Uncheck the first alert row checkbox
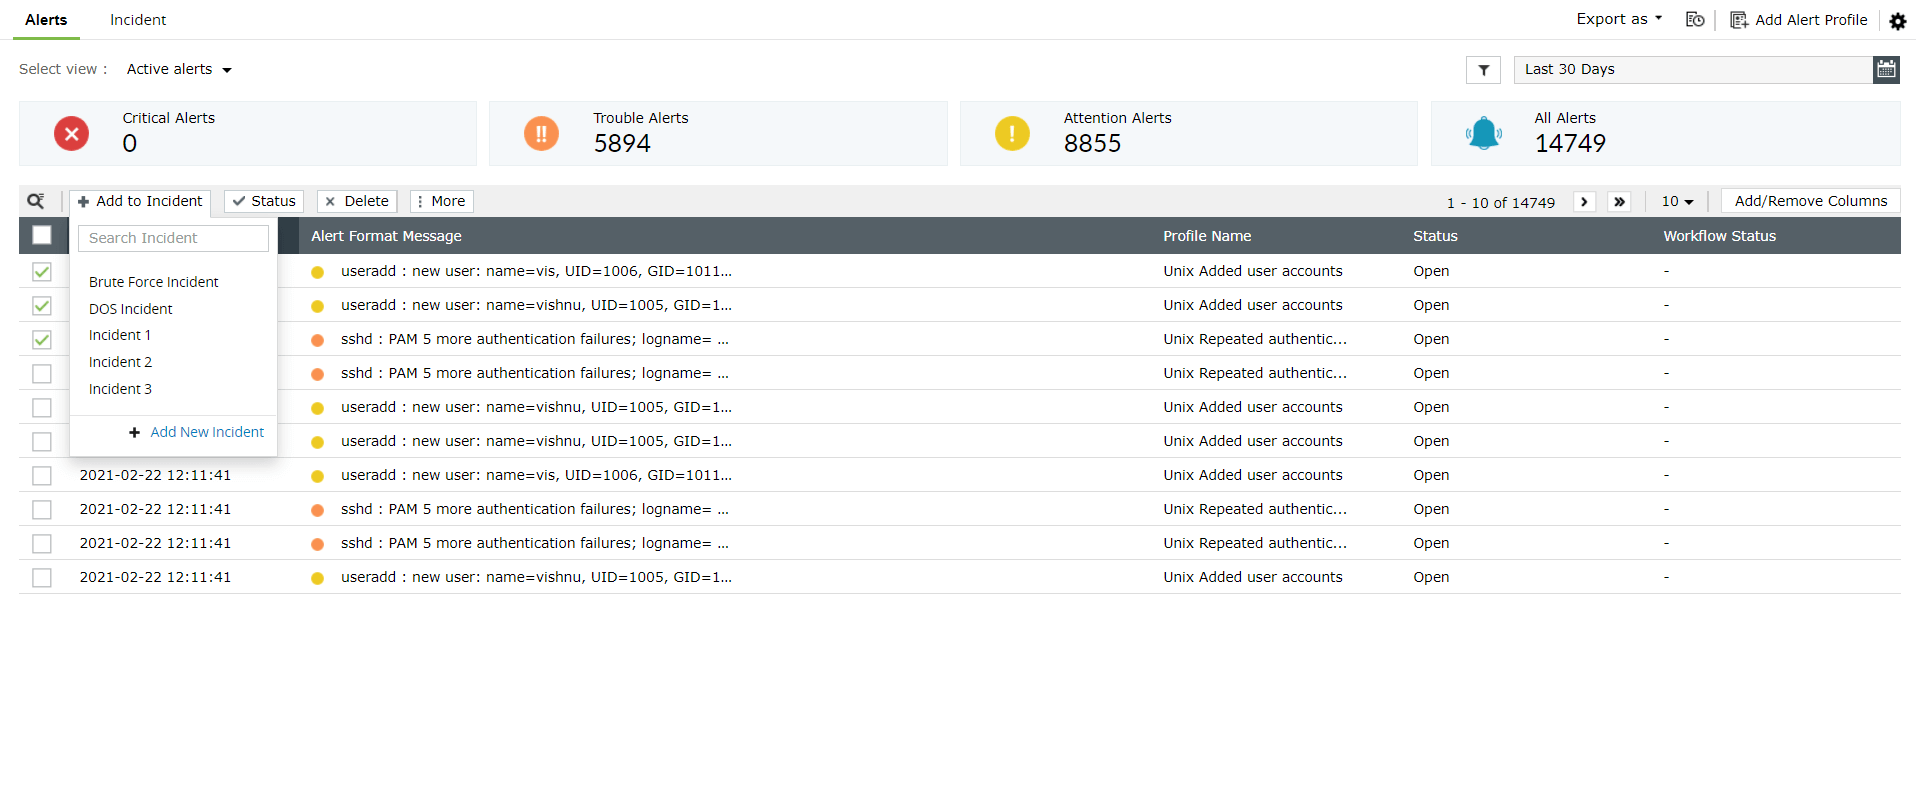 42,272
